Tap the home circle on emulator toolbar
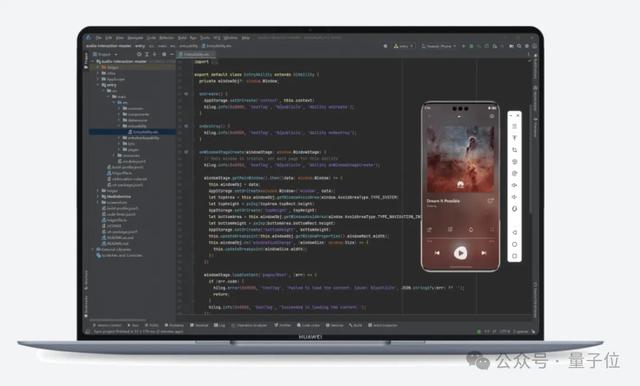Image resolution: width=640 pixels, height=386 pixels. [515, 244]
